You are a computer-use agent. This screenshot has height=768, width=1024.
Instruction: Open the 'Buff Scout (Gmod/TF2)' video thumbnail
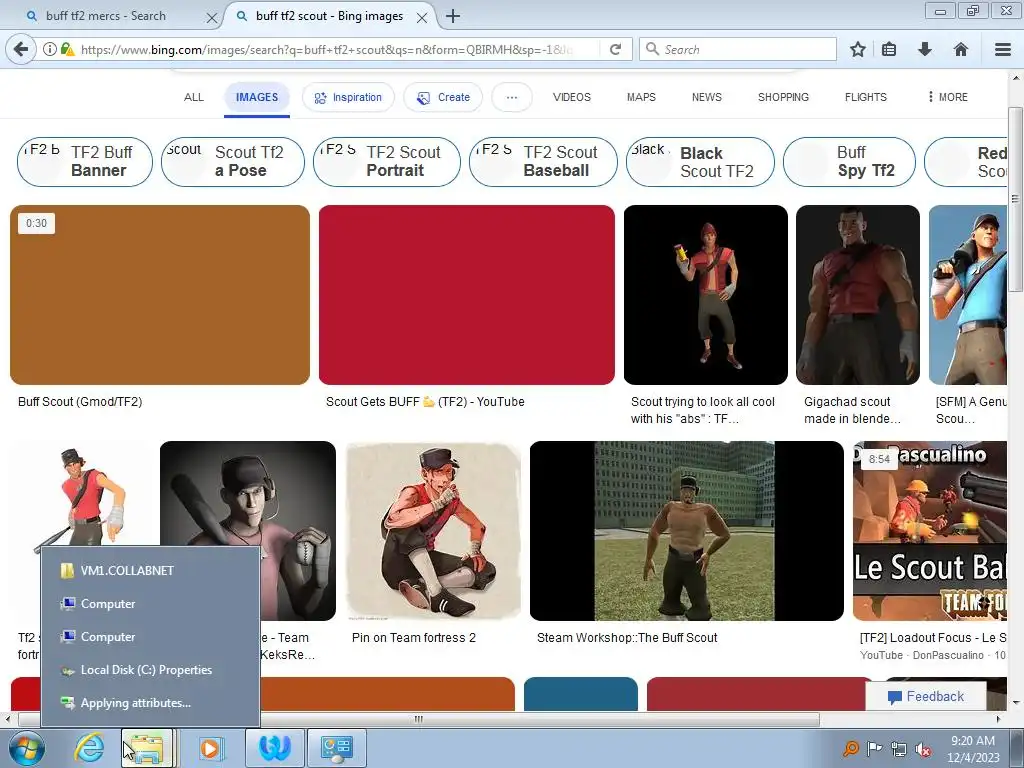click(x=160, y=295)
